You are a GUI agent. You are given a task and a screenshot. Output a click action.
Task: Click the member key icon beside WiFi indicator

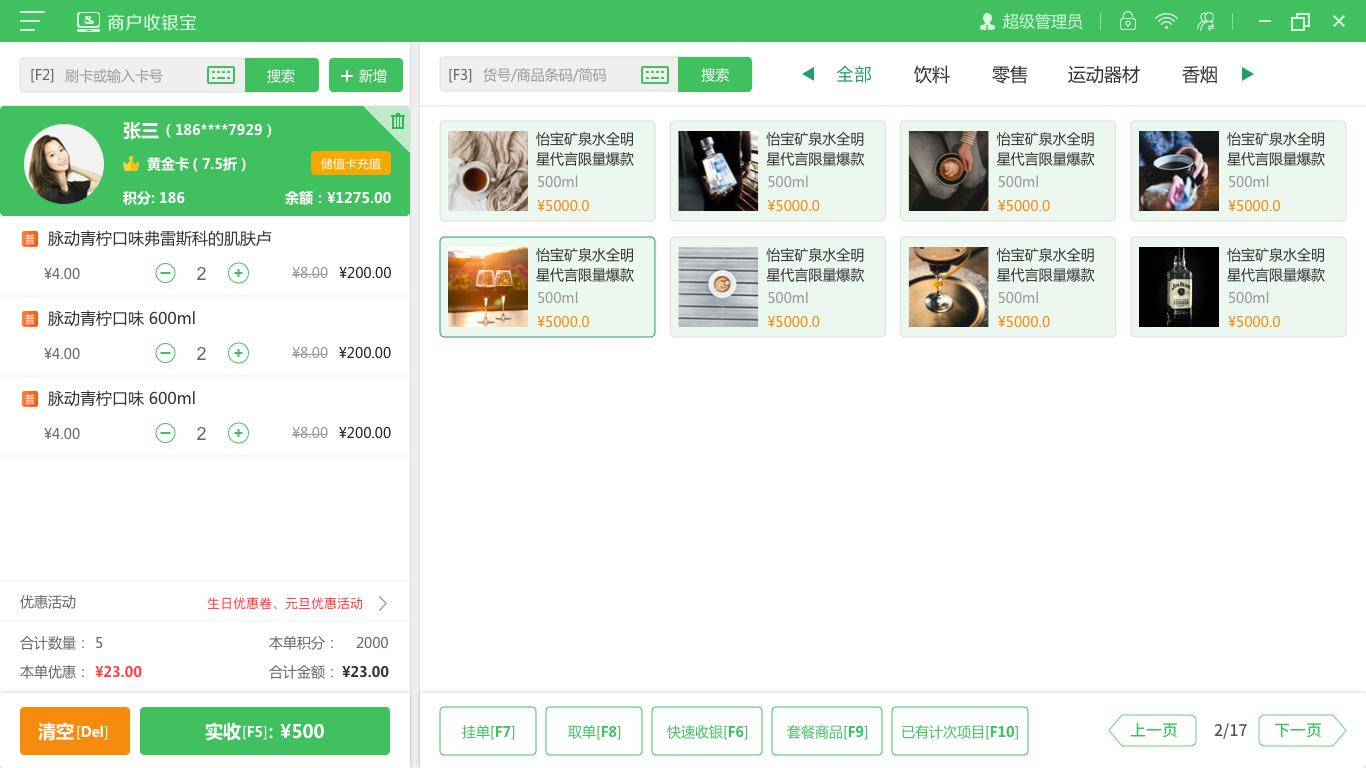(x=1206, y=21)
